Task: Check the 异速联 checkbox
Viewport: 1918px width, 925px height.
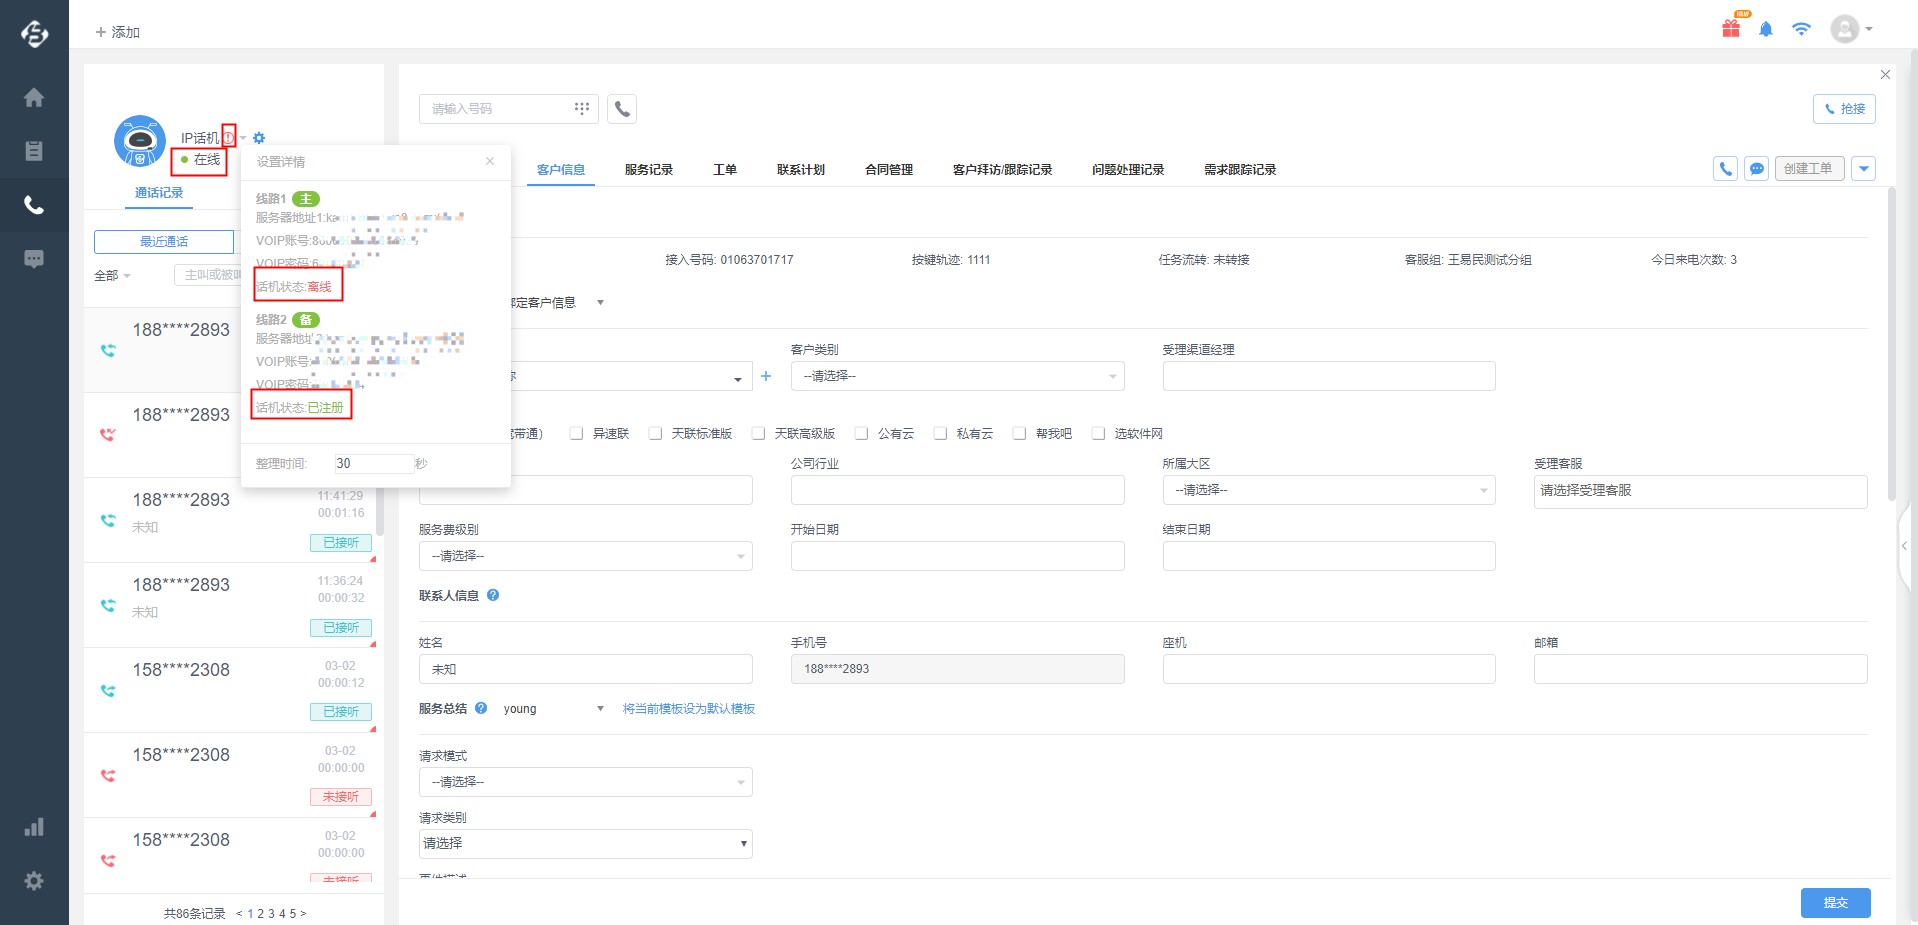Action: tap(576, 433)
